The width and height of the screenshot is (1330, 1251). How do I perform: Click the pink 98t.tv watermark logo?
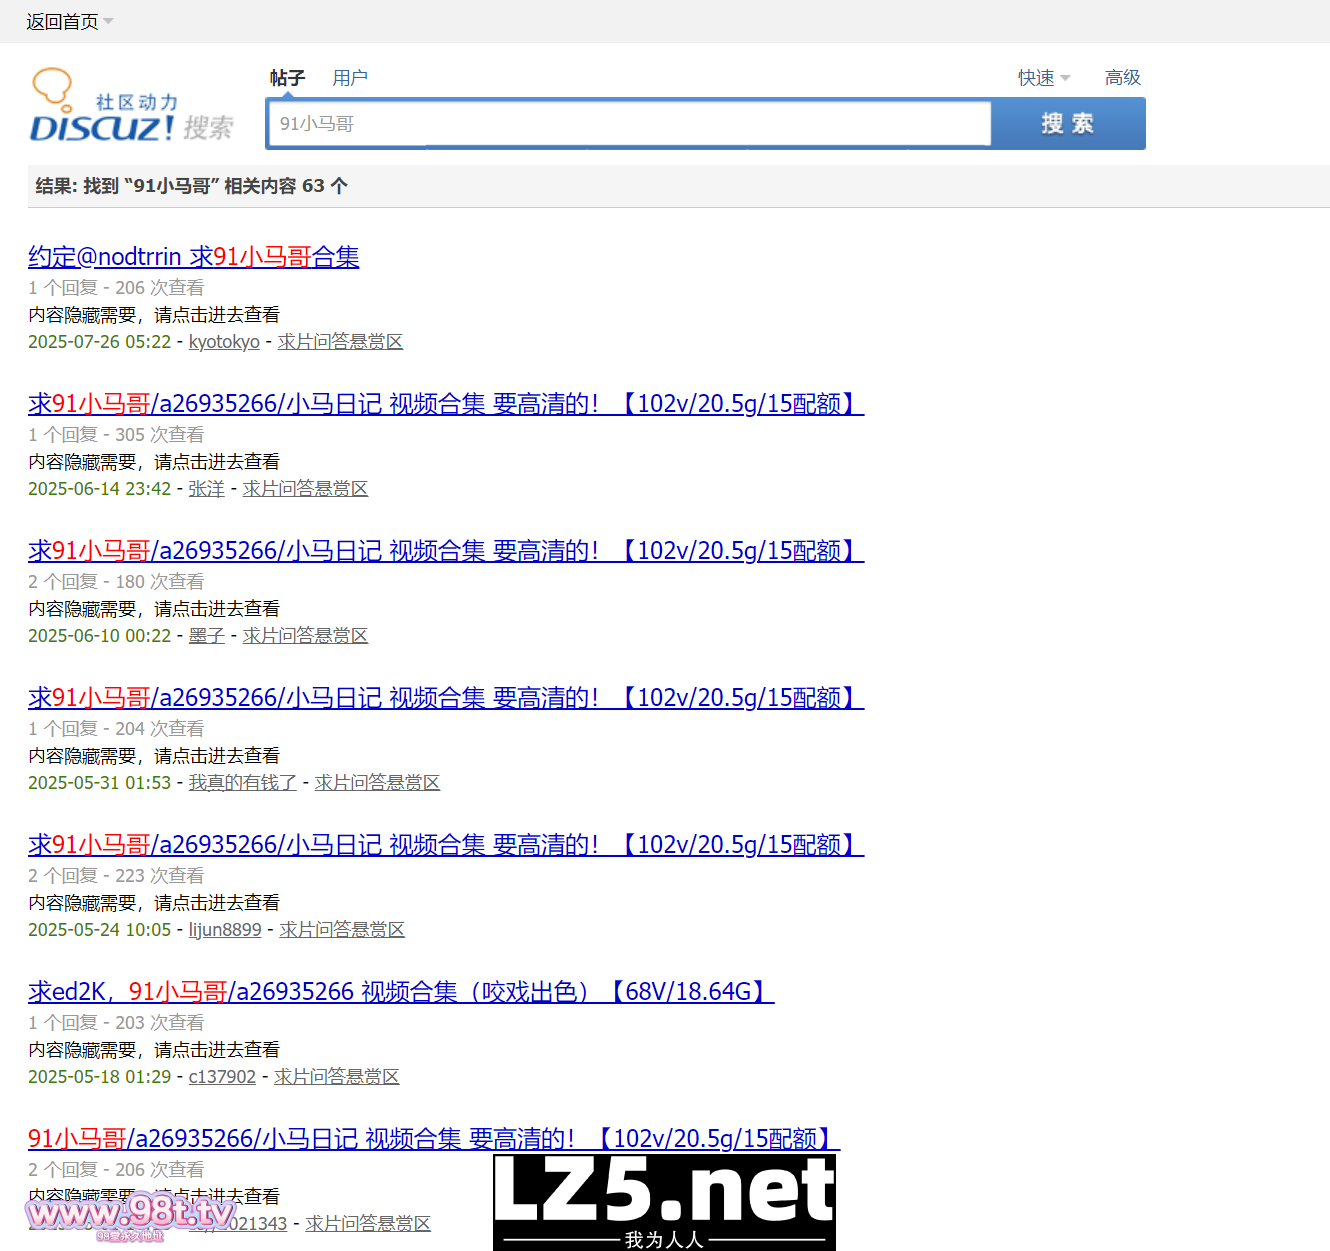[130, 1215]
